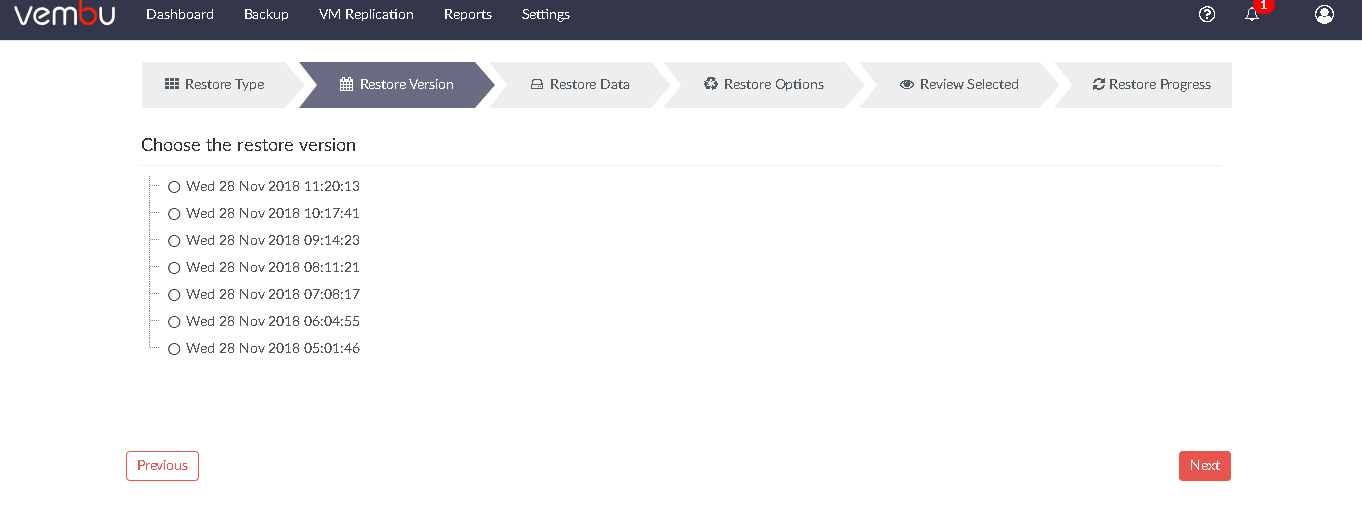Select version Wed 28 Nov 2018 08:11:21

174,268
